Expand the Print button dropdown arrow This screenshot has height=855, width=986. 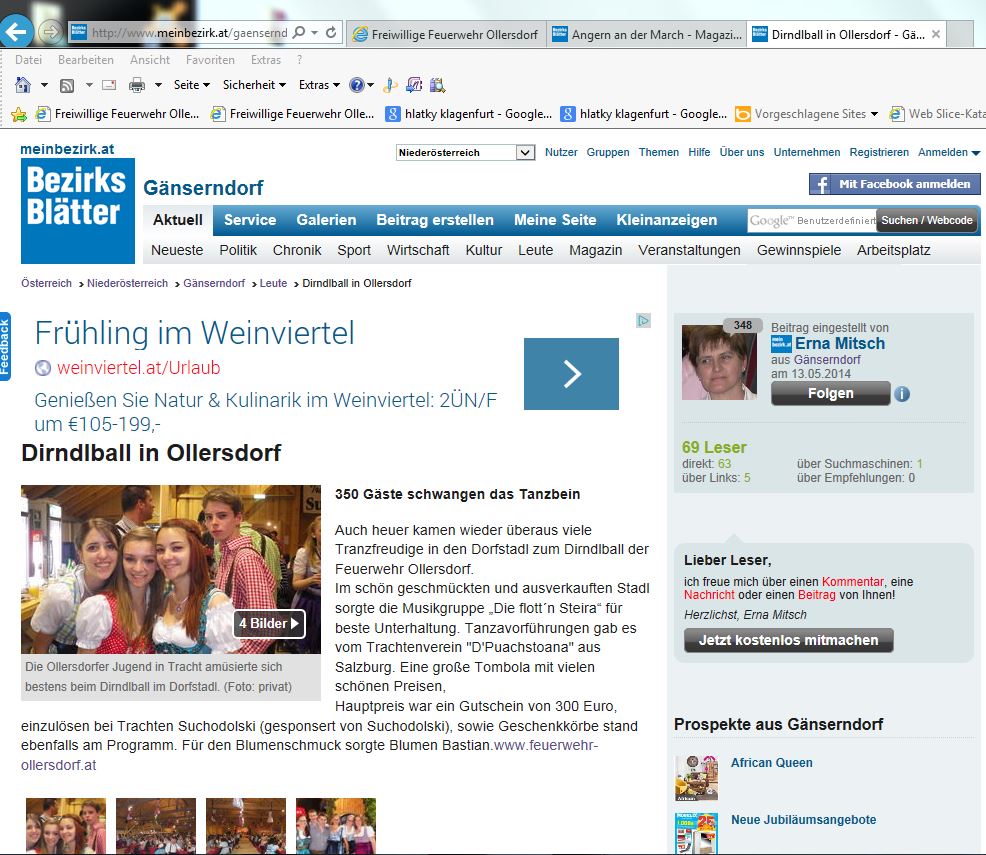pyautogui.click(x=158, y=85)
